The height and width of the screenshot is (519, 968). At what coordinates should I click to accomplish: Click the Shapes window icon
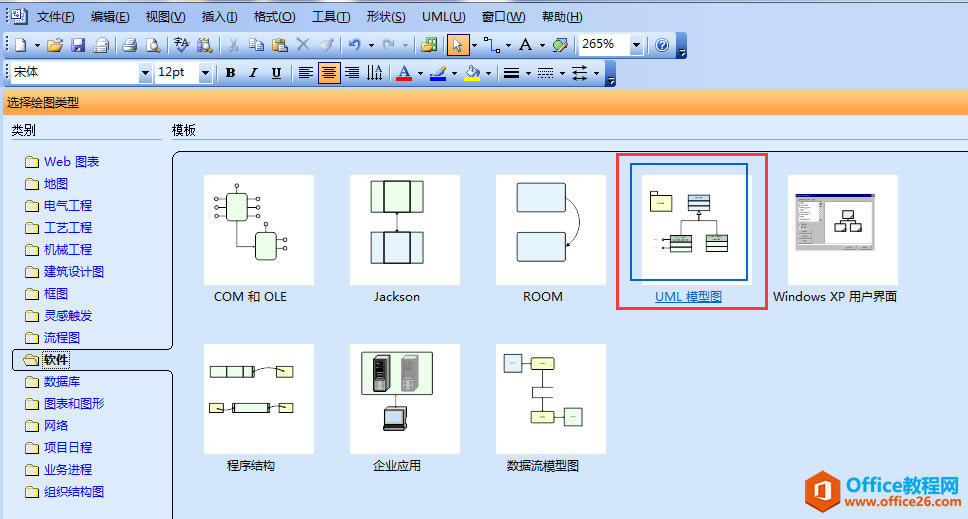click(428, 45)
